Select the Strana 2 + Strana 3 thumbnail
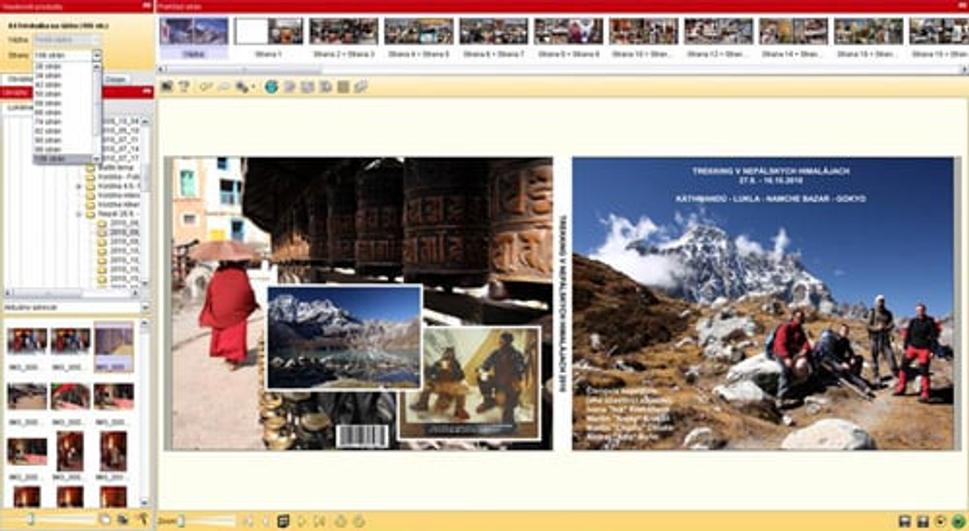This screenshot has height=531, width=969. pyautogui.click(x=344, y=37)
